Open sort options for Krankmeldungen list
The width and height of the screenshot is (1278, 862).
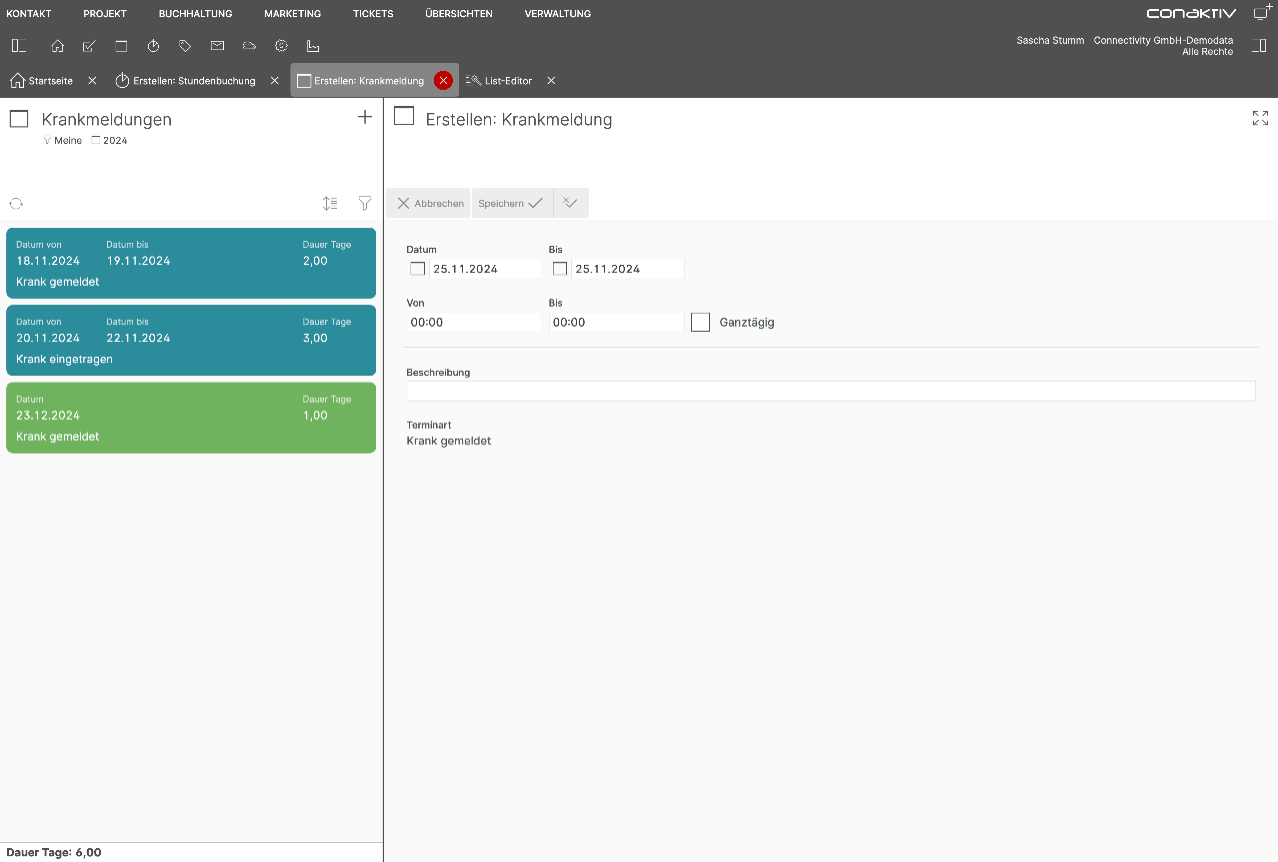coord(330,203)
